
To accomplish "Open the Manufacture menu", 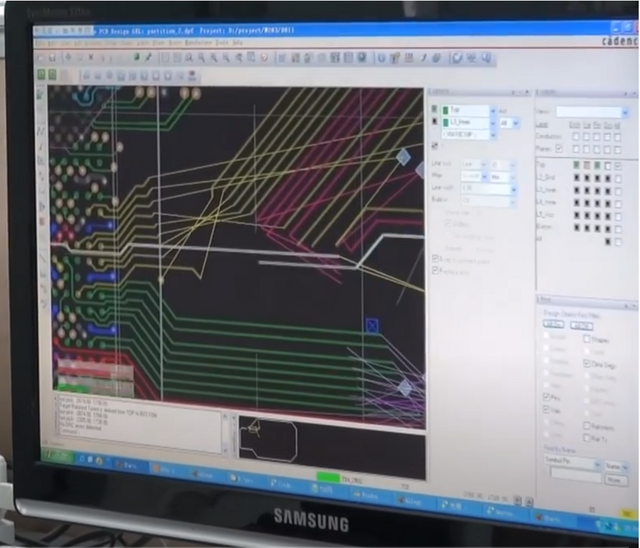I will tap(198, 42).
